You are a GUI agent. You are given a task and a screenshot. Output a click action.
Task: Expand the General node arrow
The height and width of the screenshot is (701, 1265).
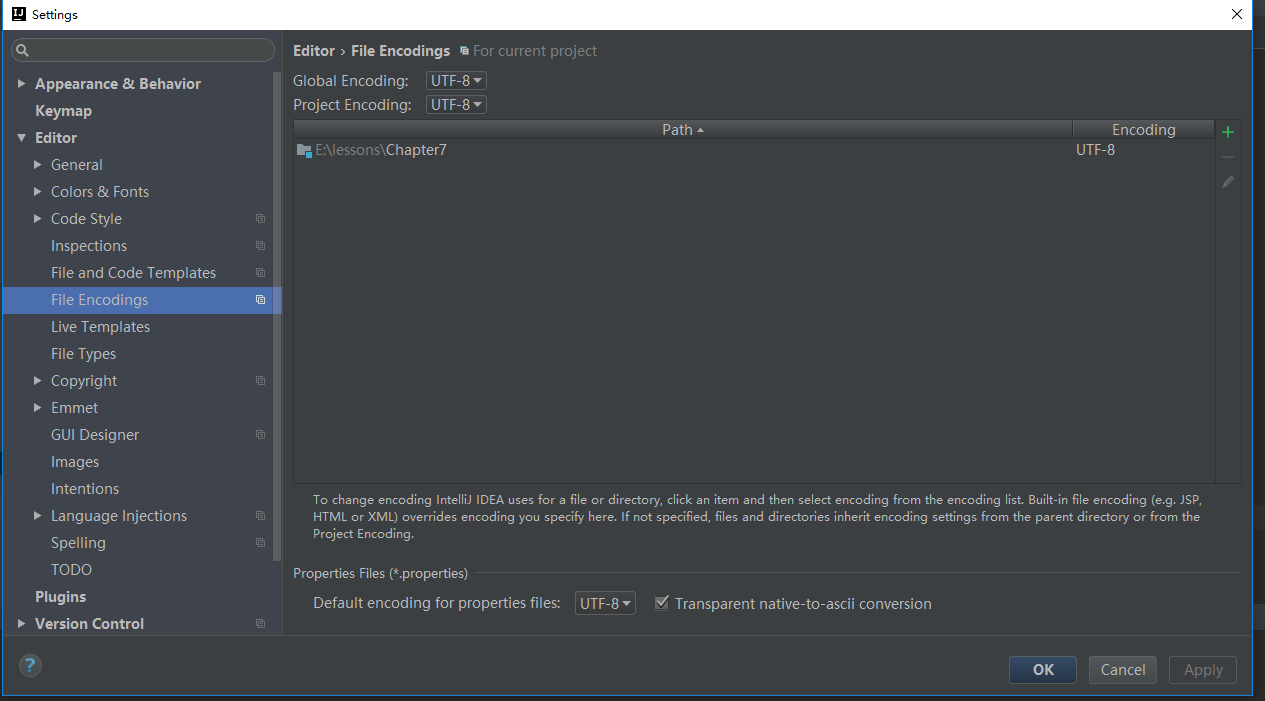coord(38,165)
